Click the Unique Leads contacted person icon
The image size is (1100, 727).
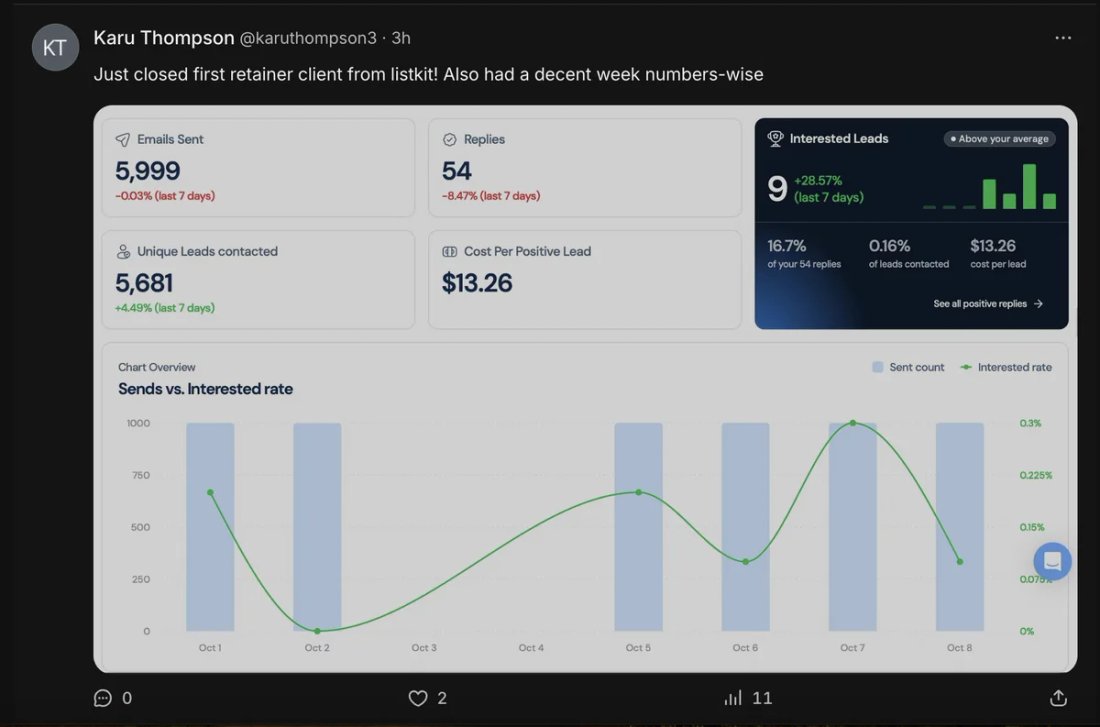coord(123,252)
